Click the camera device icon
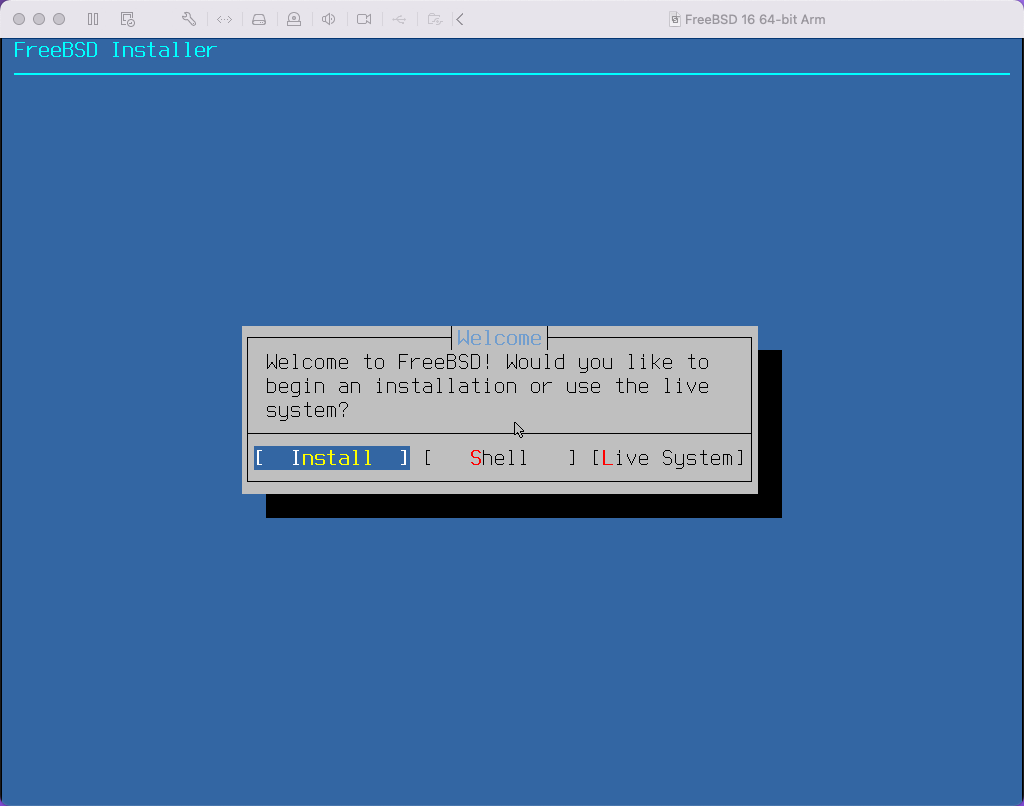1024x806 pixels. point(364,20)
